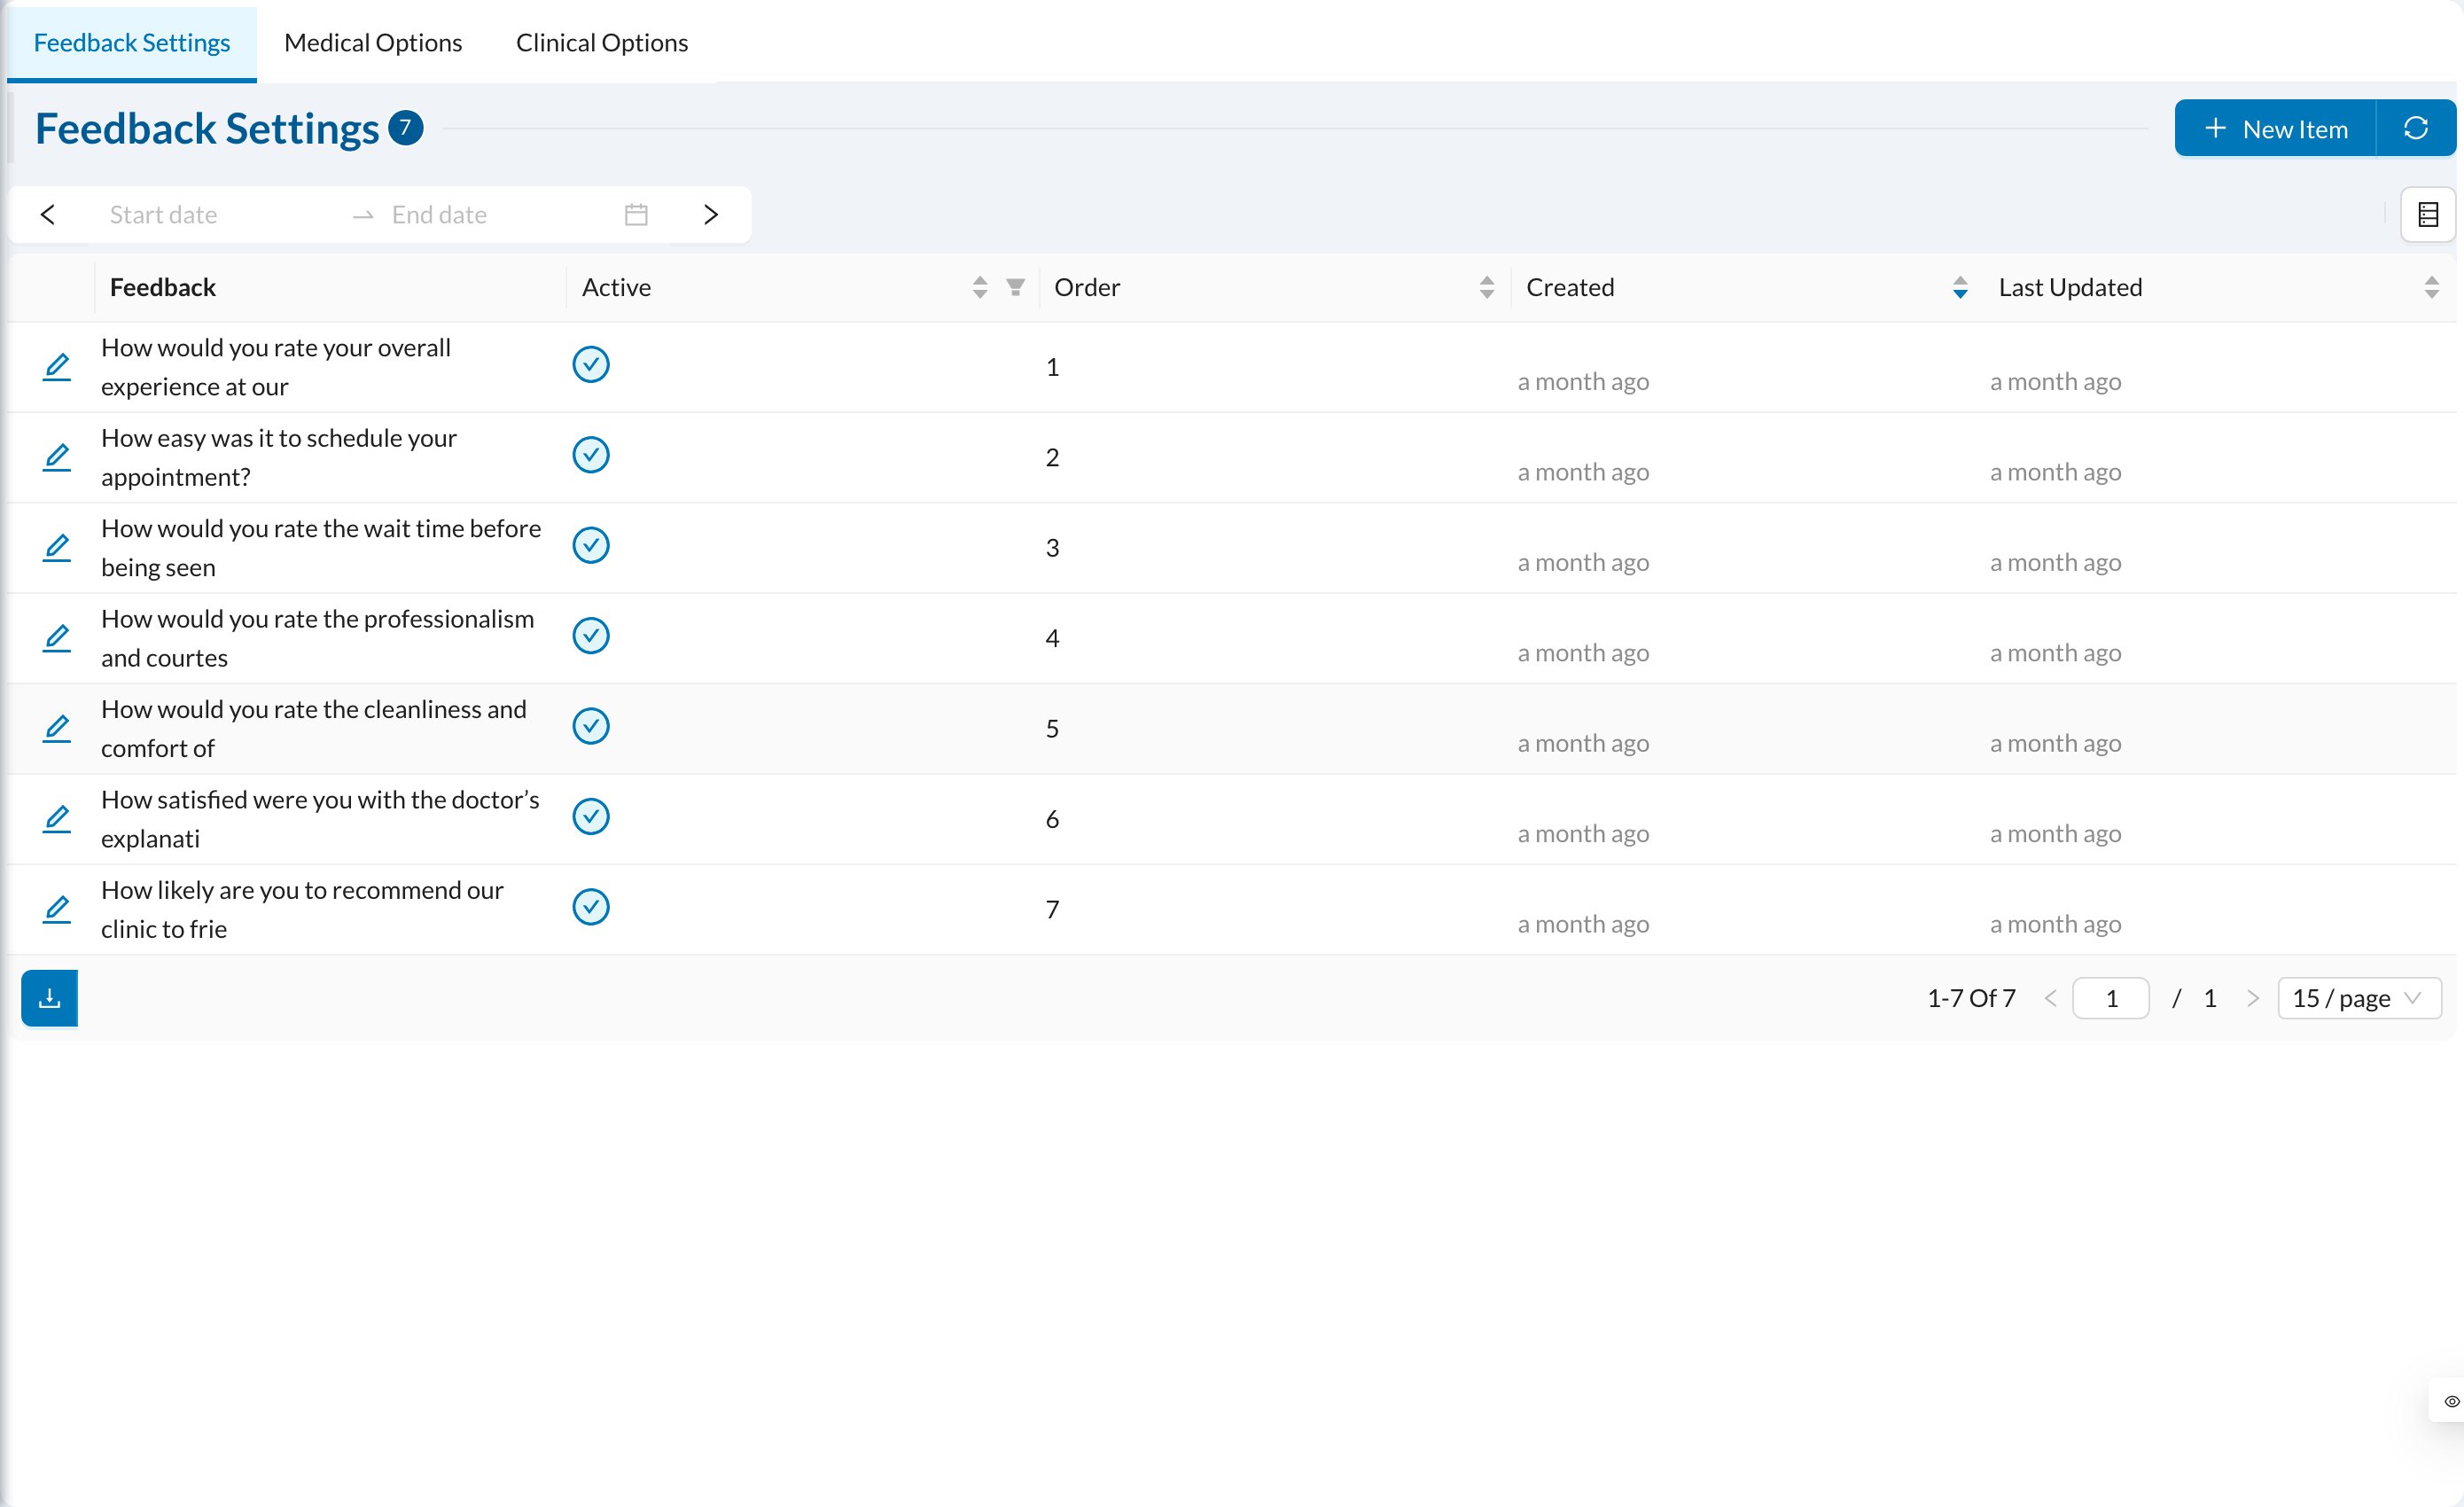Create a New Item
Screen dimensions: 2464x1507
(x=2275, y=128)
